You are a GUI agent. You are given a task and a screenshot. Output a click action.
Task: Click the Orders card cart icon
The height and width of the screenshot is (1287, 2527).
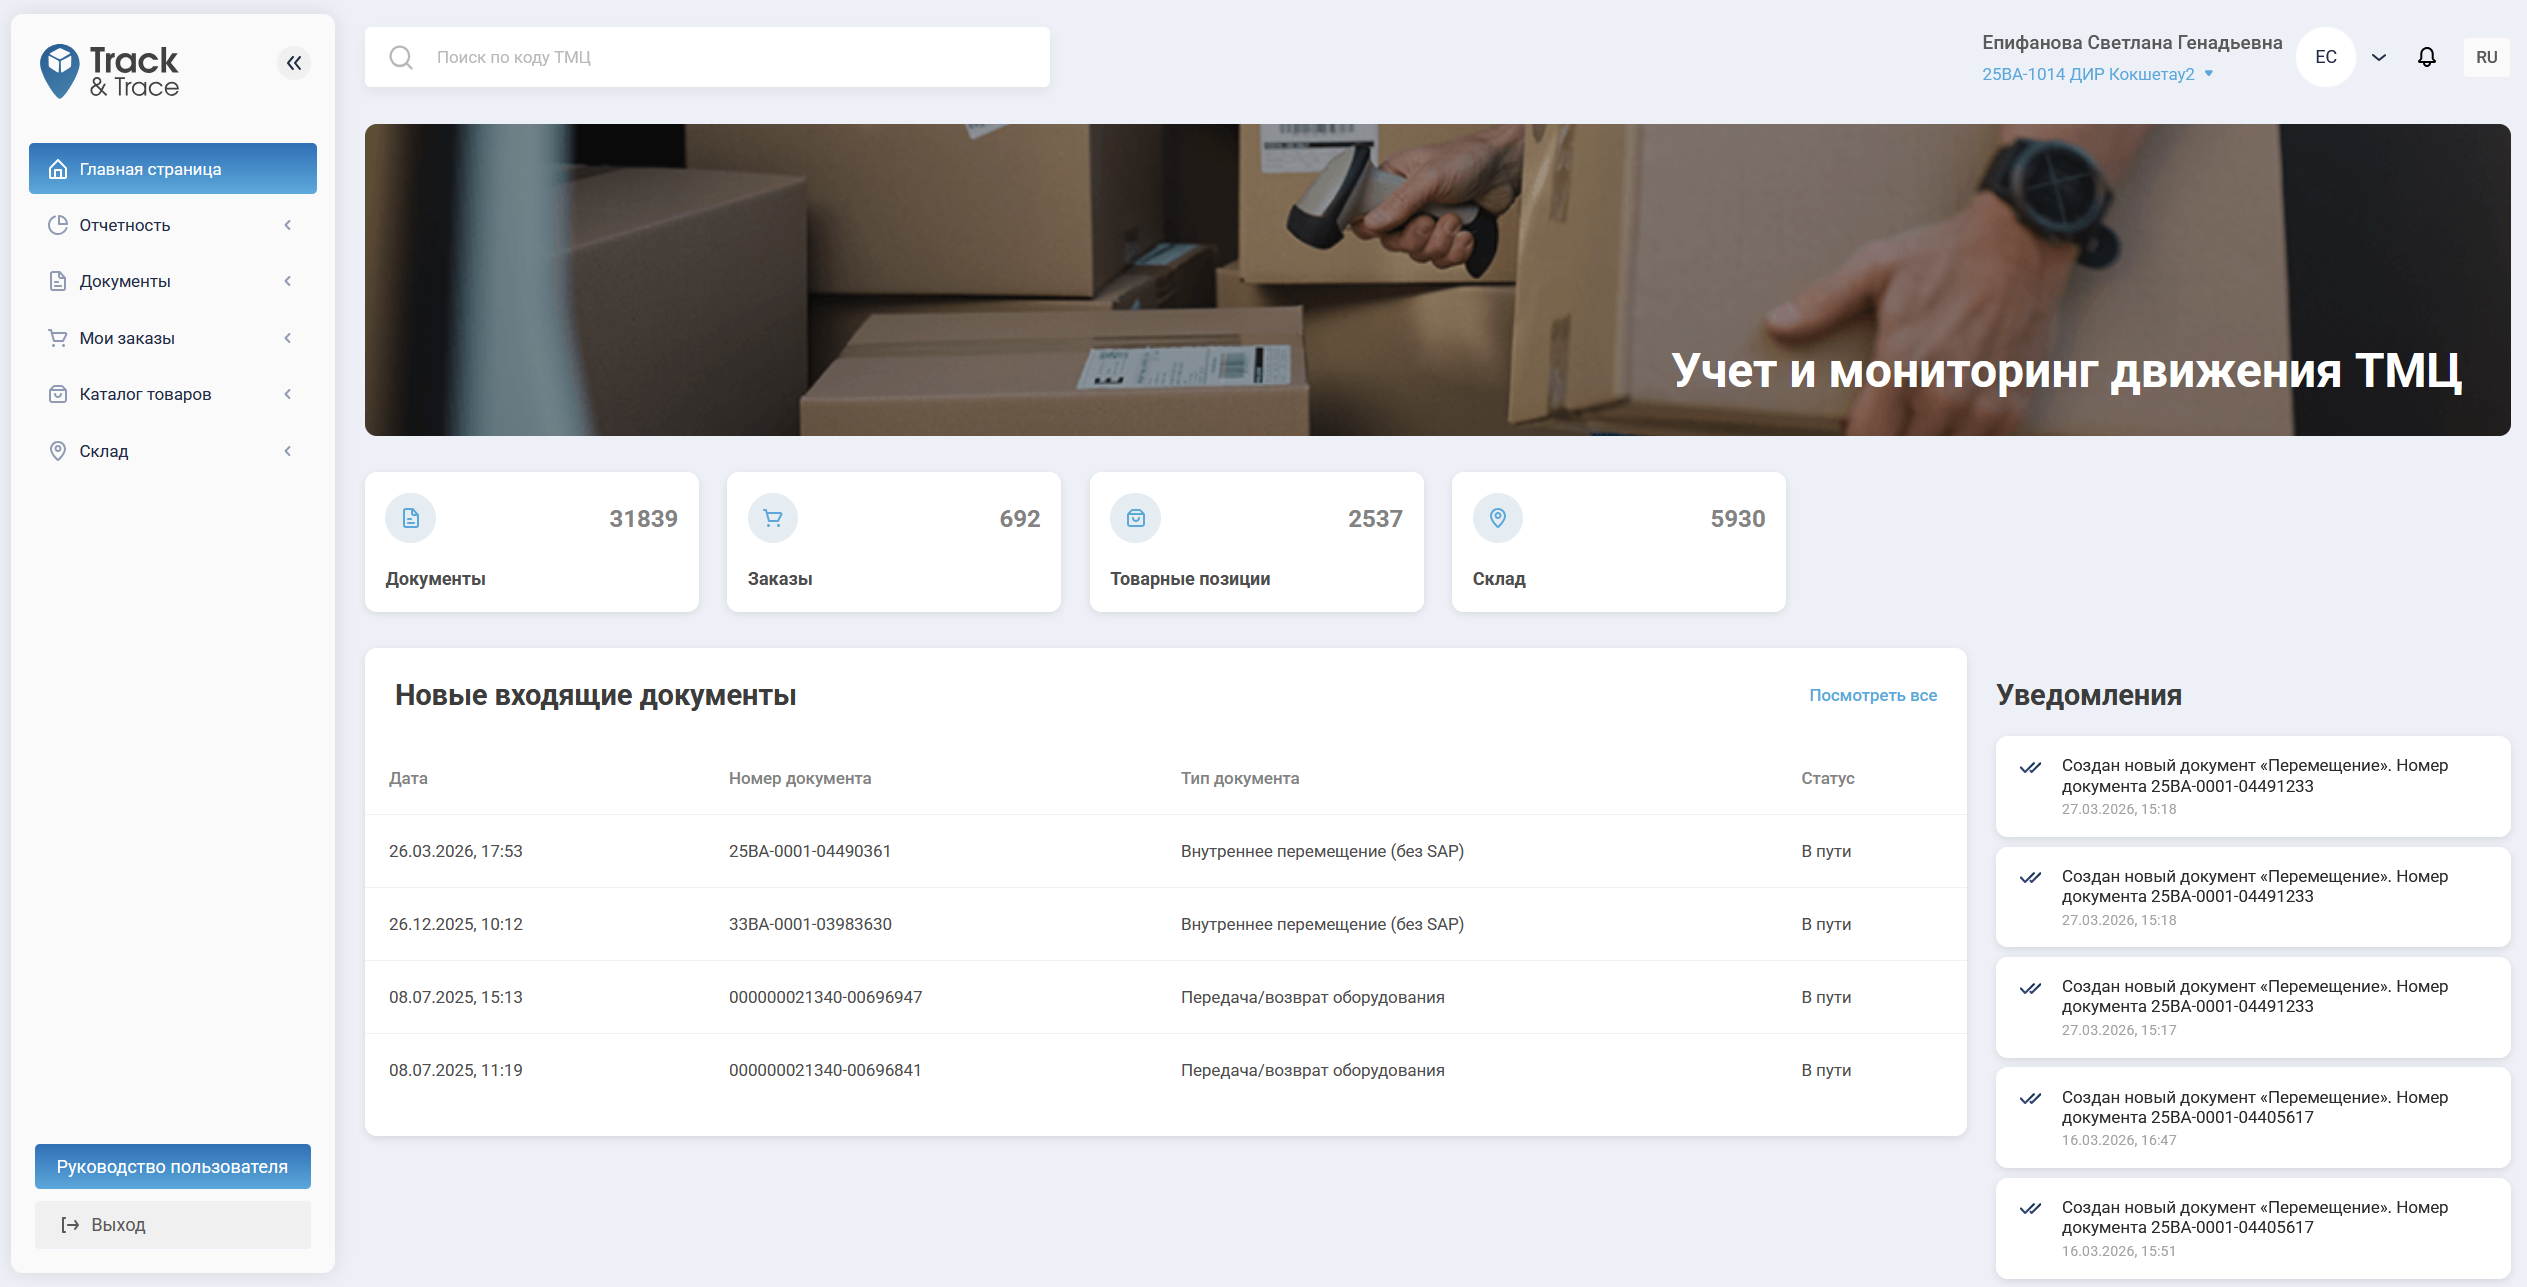point(773,518)
